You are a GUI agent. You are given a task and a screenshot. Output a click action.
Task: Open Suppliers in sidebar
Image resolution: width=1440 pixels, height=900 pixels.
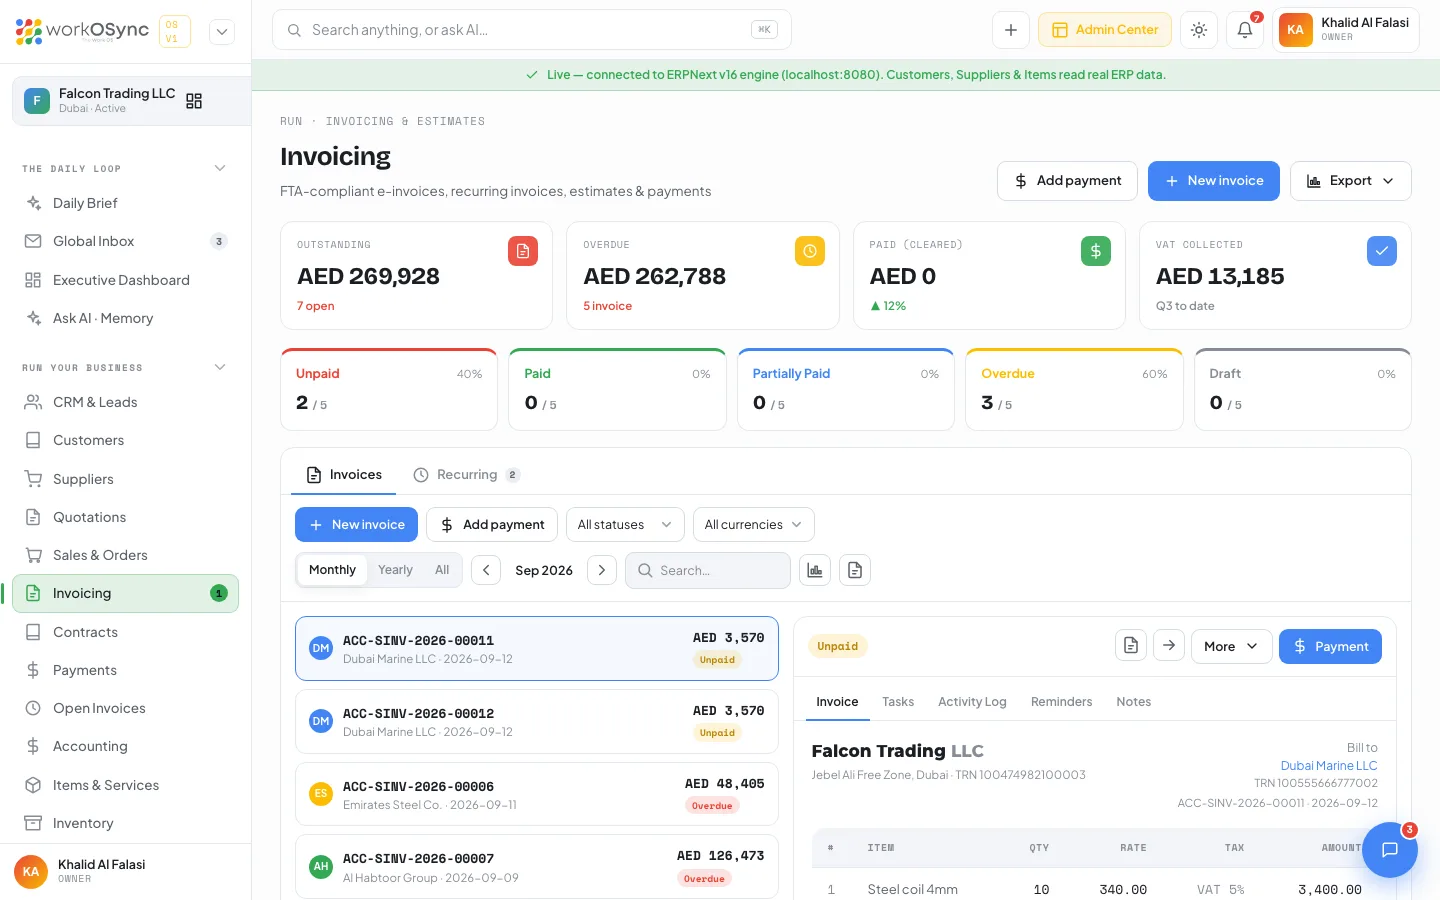point(126,479)
